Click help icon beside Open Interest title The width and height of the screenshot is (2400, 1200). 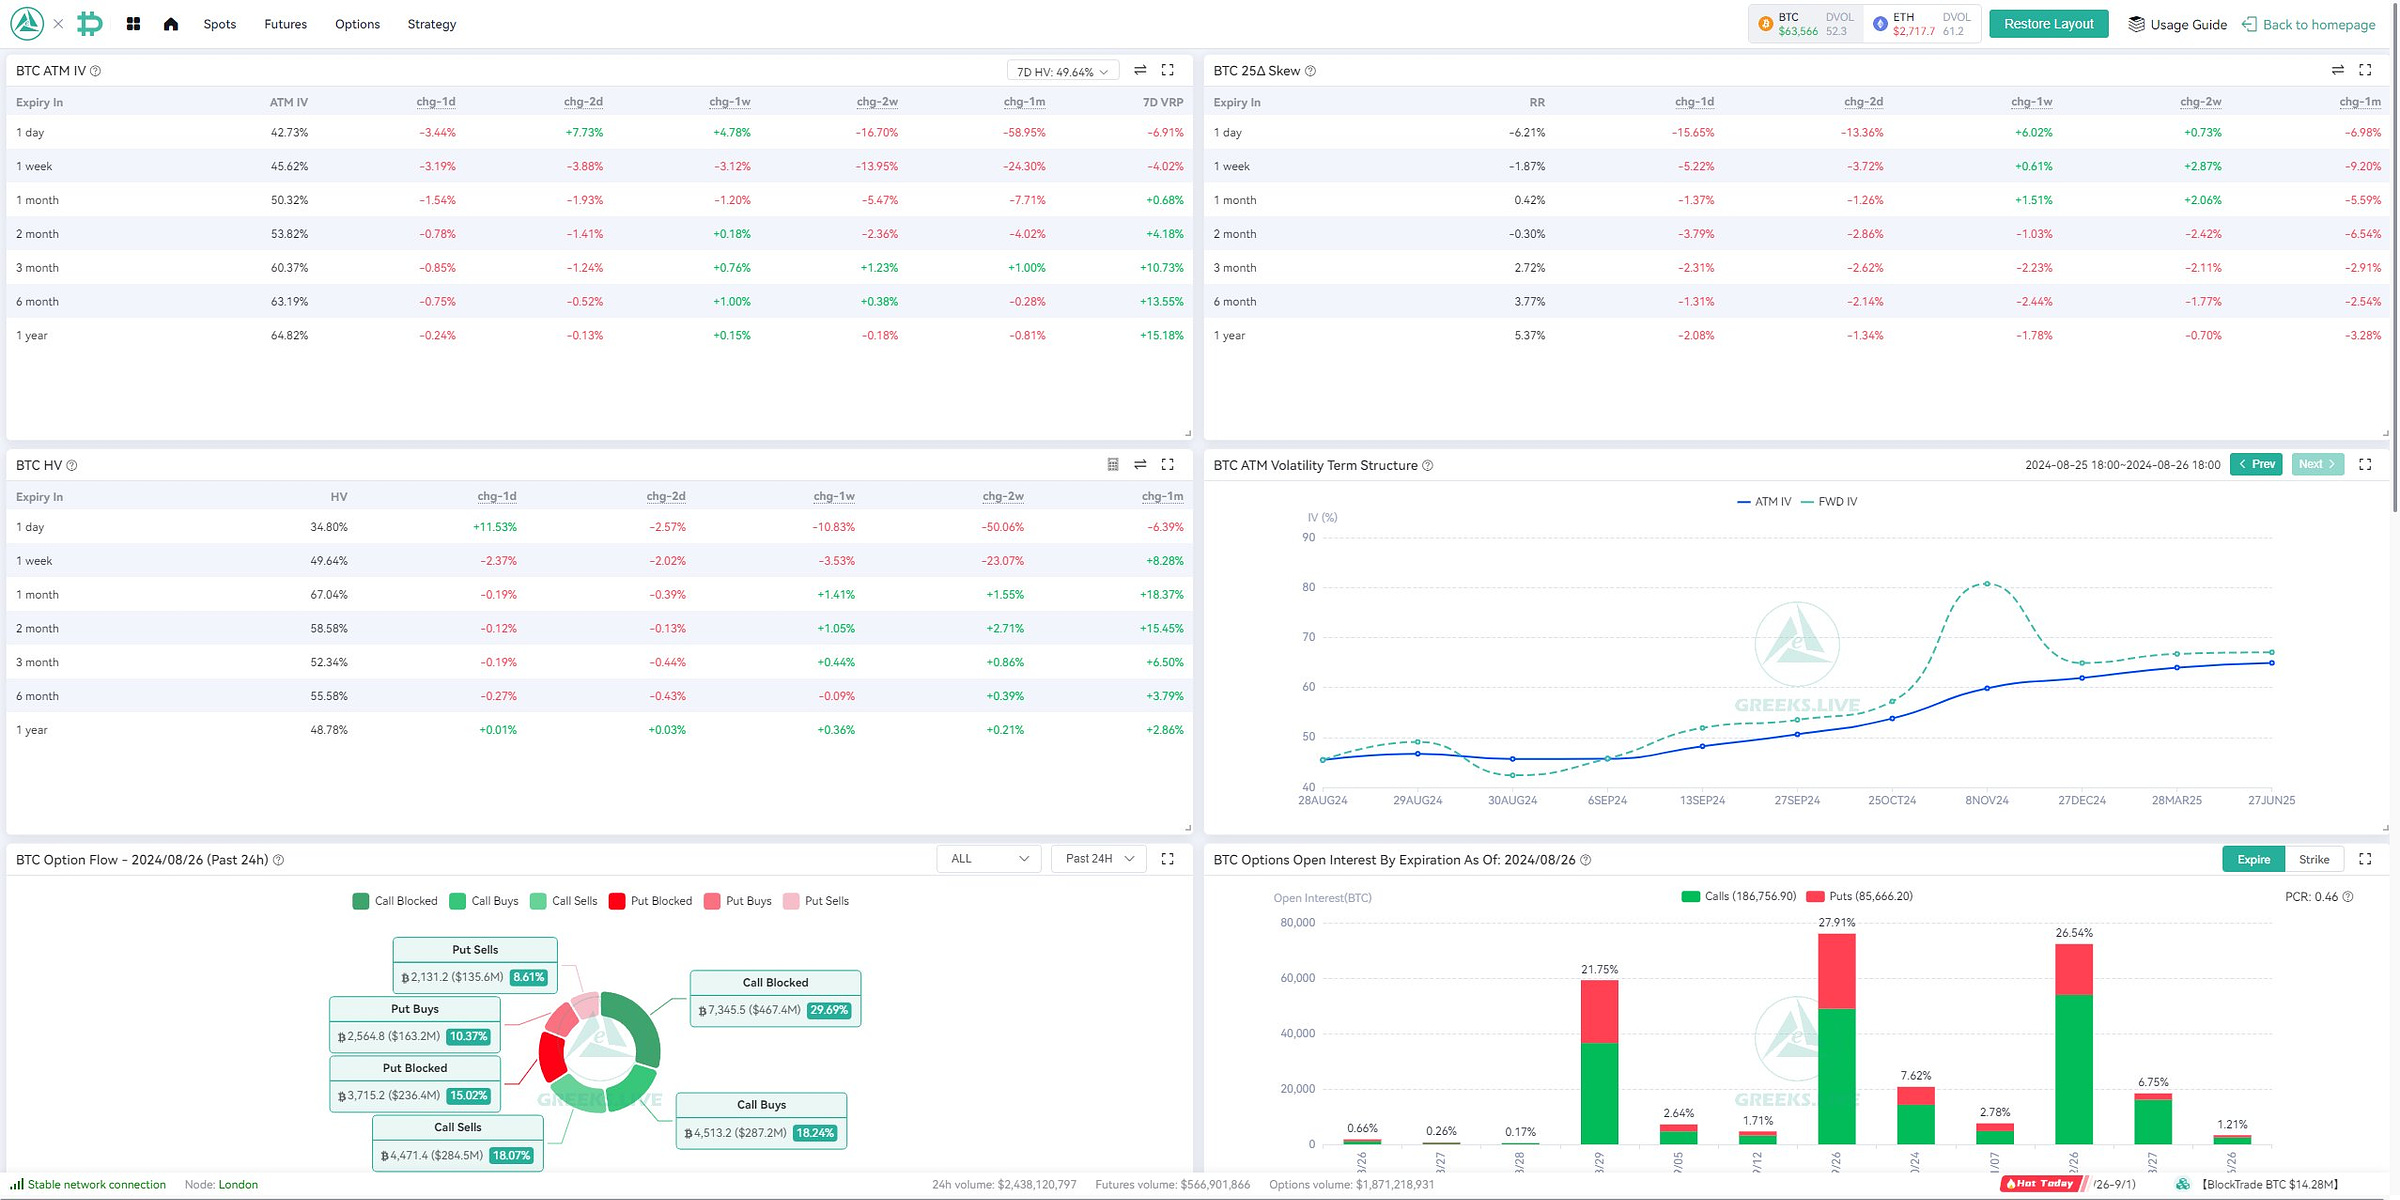click(x=1585, y=860)
